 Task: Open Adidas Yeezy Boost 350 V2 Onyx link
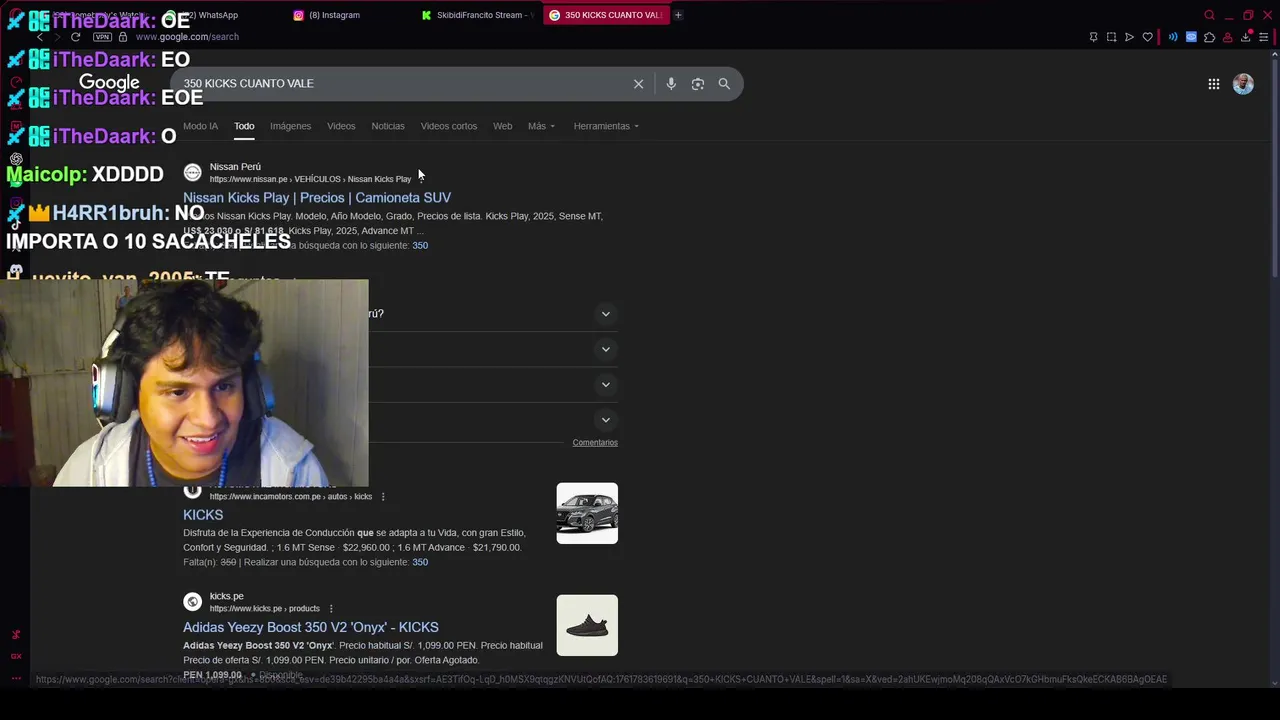coord(311,627)
